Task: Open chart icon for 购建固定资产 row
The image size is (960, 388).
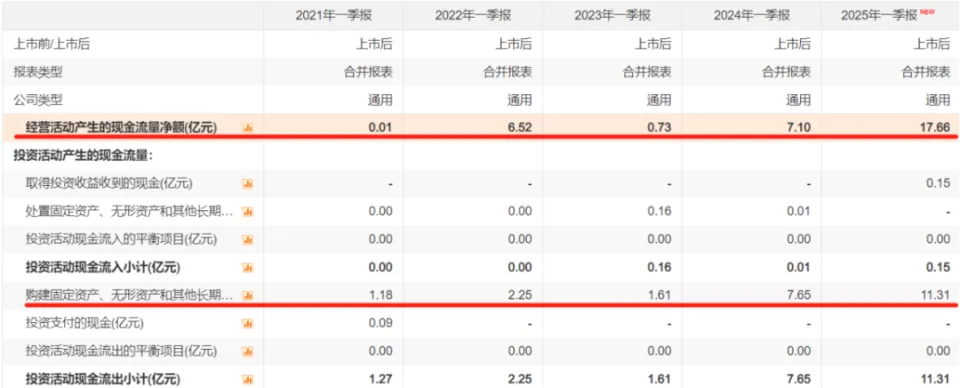Action: (248, 296)
